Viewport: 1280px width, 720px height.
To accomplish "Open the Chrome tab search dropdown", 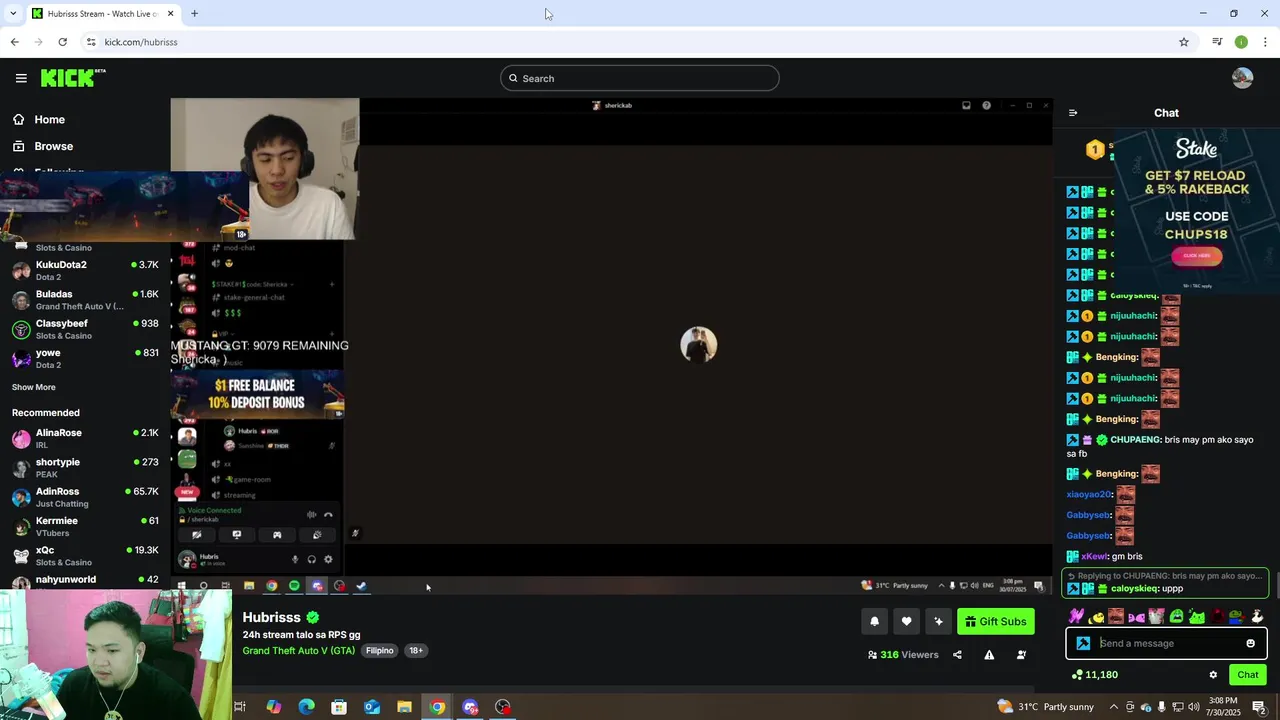I will coord(12,14).
